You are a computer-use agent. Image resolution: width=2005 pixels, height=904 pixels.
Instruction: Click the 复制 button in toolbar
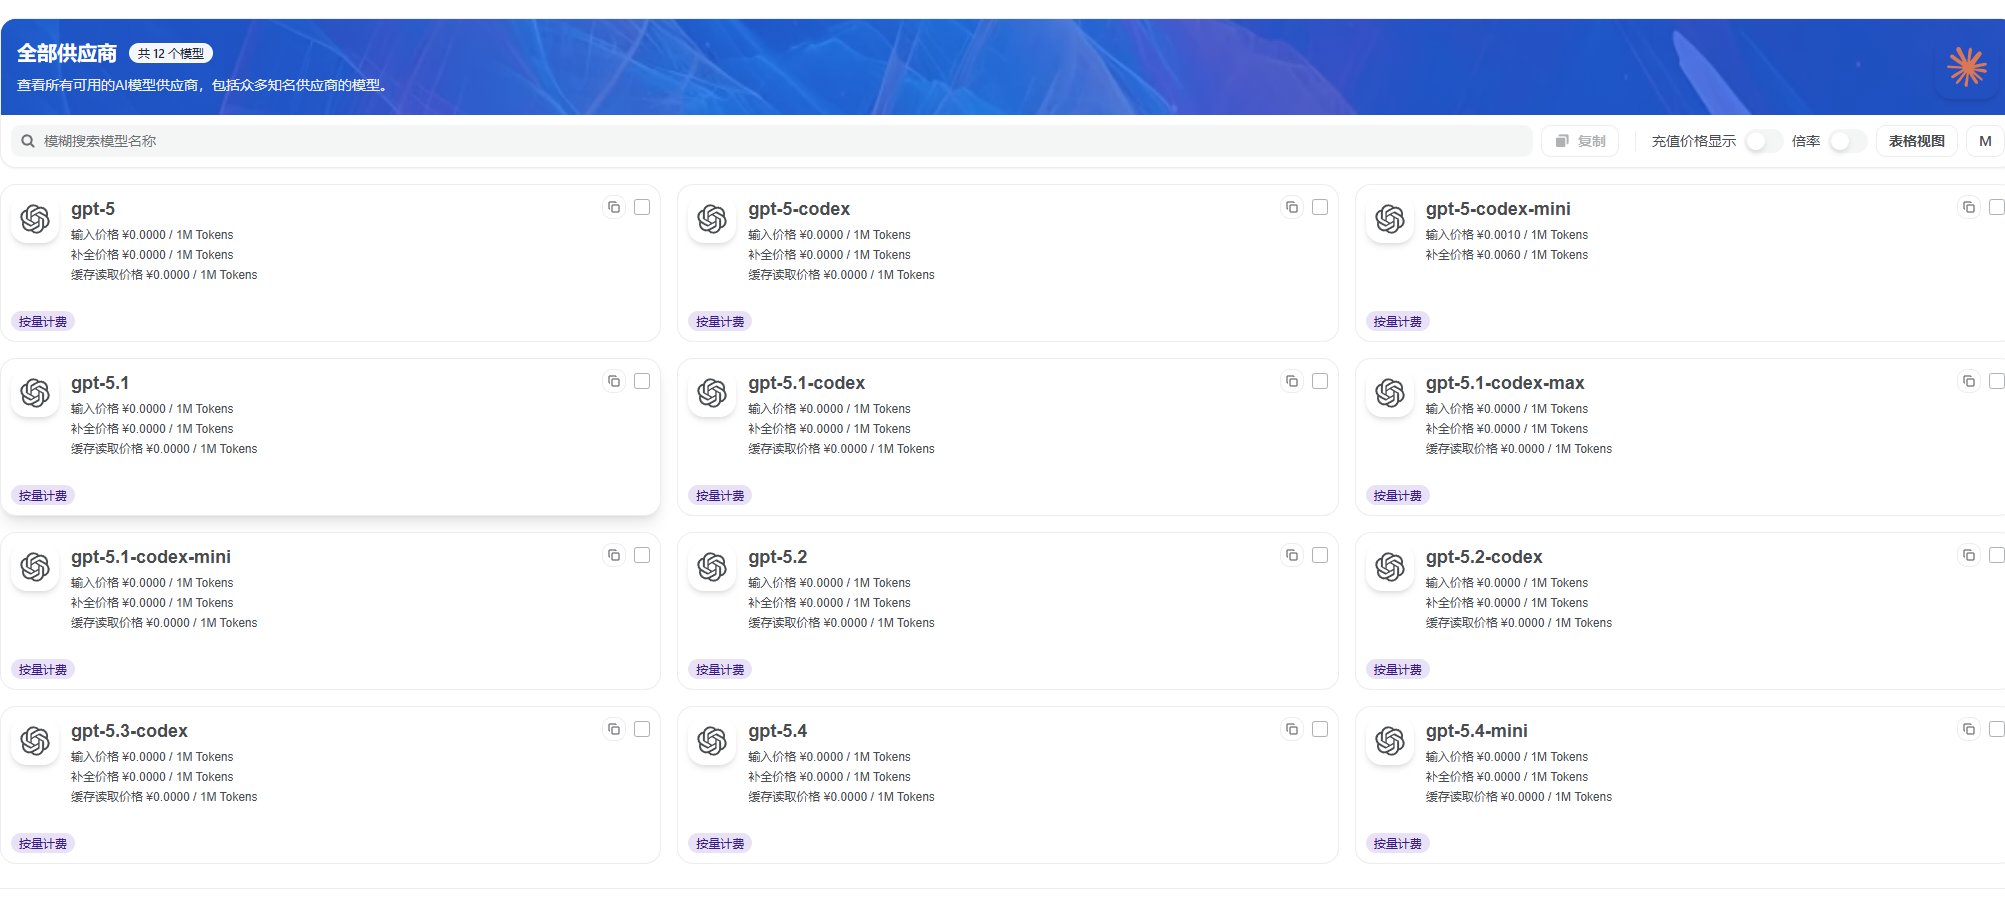(x=1580, y=141)
